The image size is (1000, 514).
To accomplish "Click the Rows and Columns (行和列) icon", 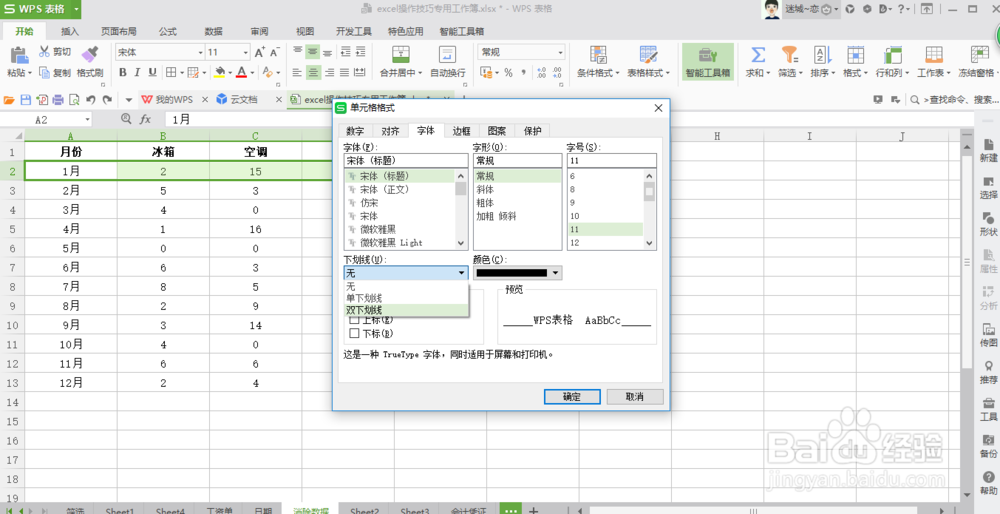I will 893,54.
